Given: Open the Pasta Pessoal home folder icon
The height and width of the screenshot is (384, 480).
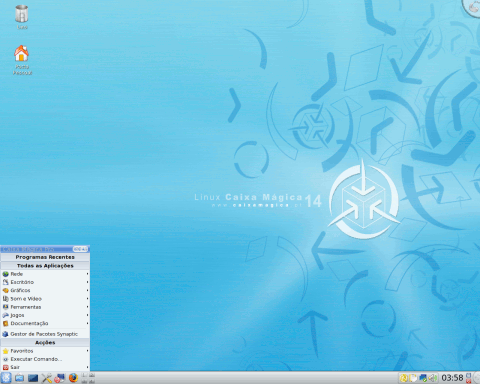Looking at the screenshot, I should 22,60.
